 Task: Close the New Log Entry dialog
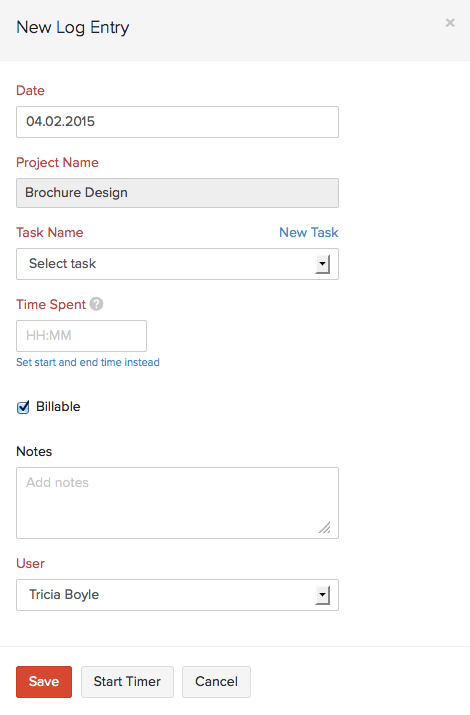click(450, 22)
